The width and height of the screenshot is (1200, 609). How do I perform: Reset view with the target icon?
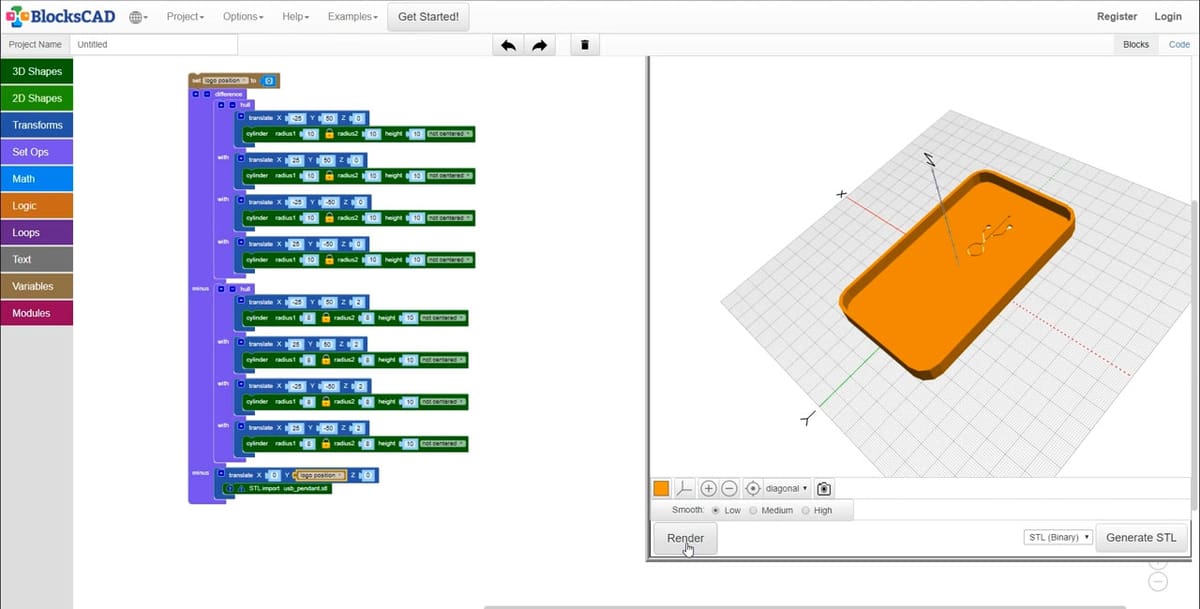pos(753,488)
